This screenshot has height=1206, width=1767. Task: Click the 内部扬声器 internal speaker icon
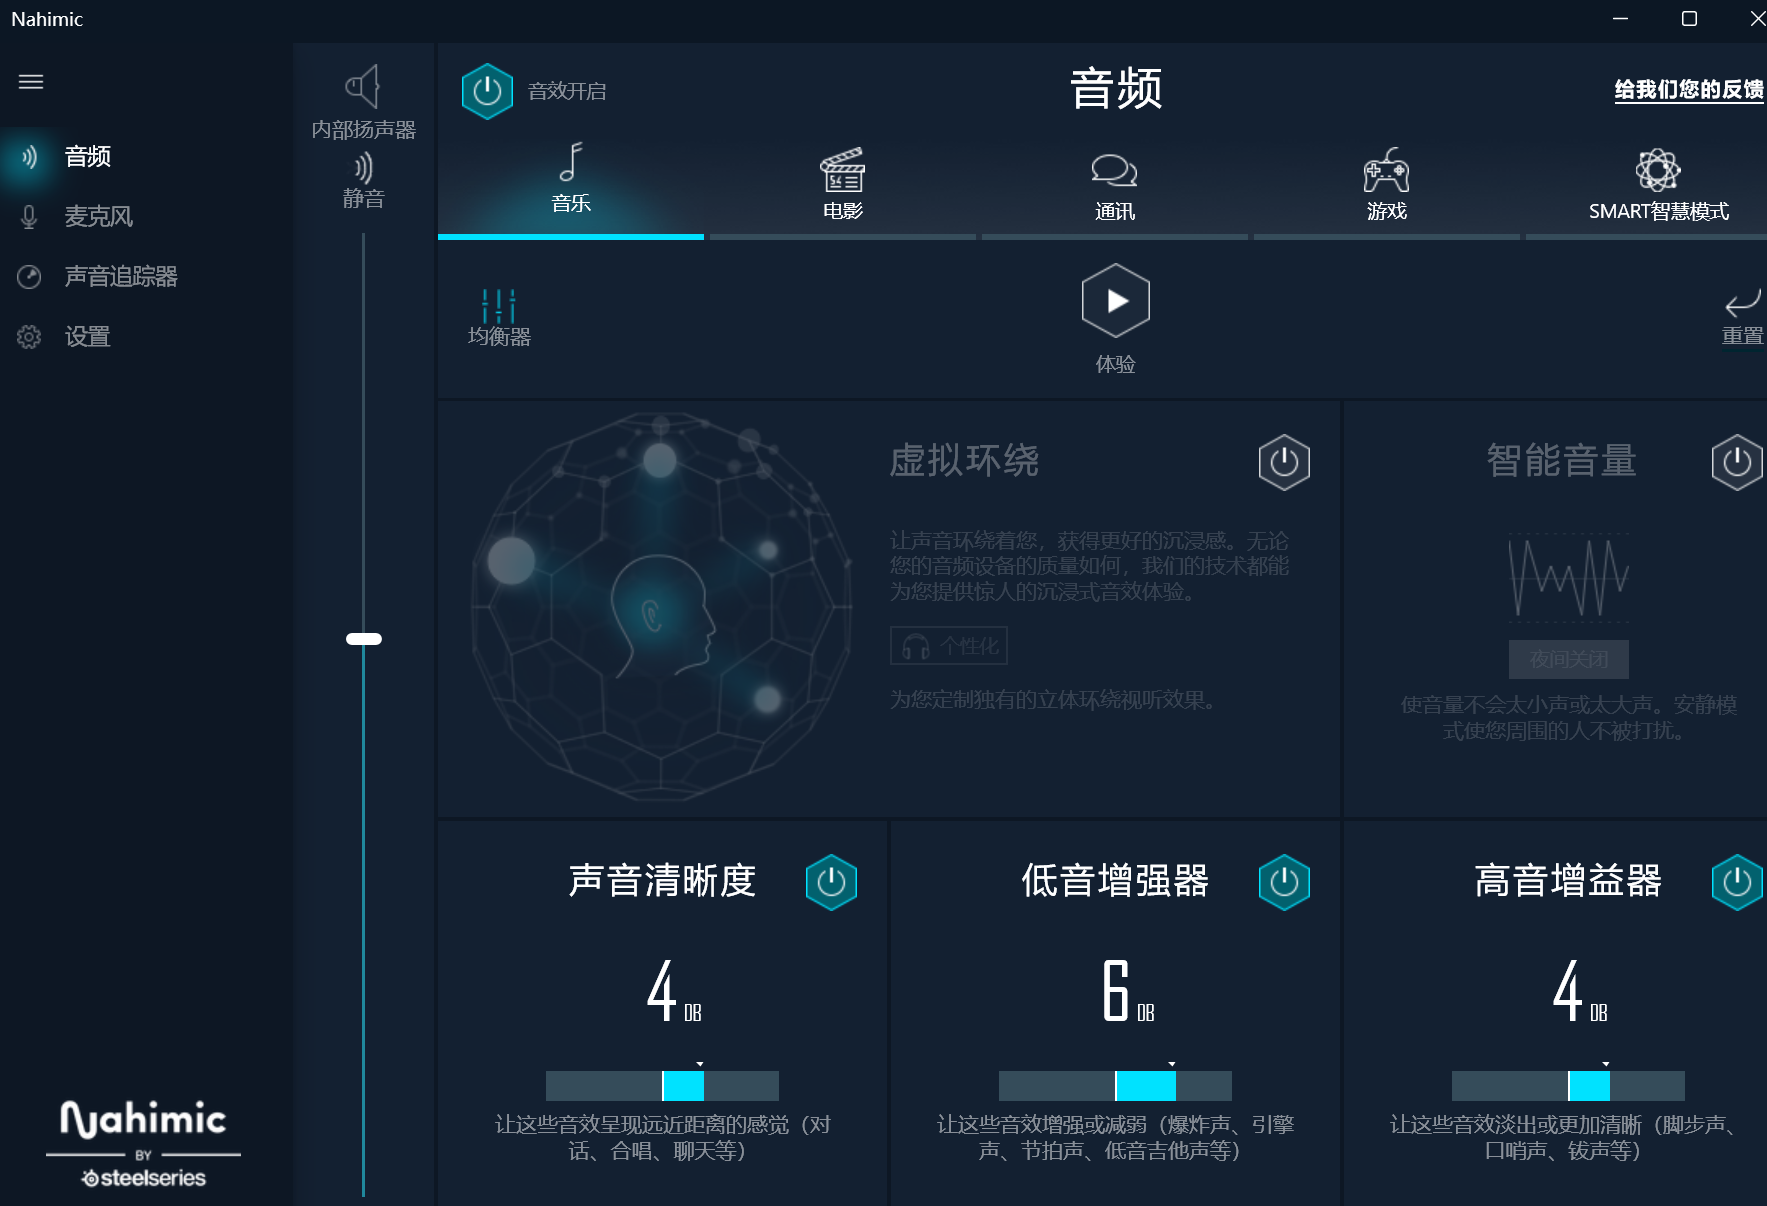coord(364,87)
